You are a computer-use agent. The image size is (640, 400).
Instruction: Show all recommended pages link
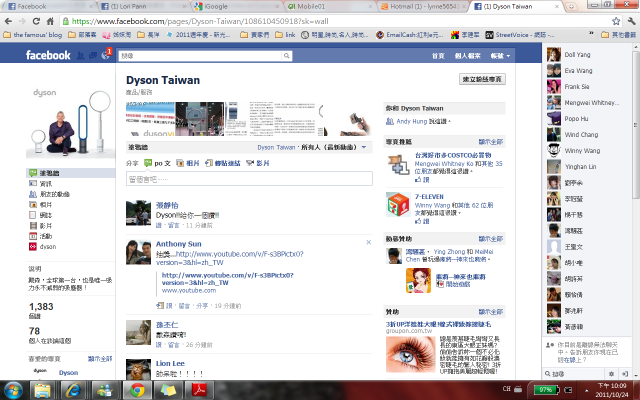pyautogui.click(x=491, y=142)
